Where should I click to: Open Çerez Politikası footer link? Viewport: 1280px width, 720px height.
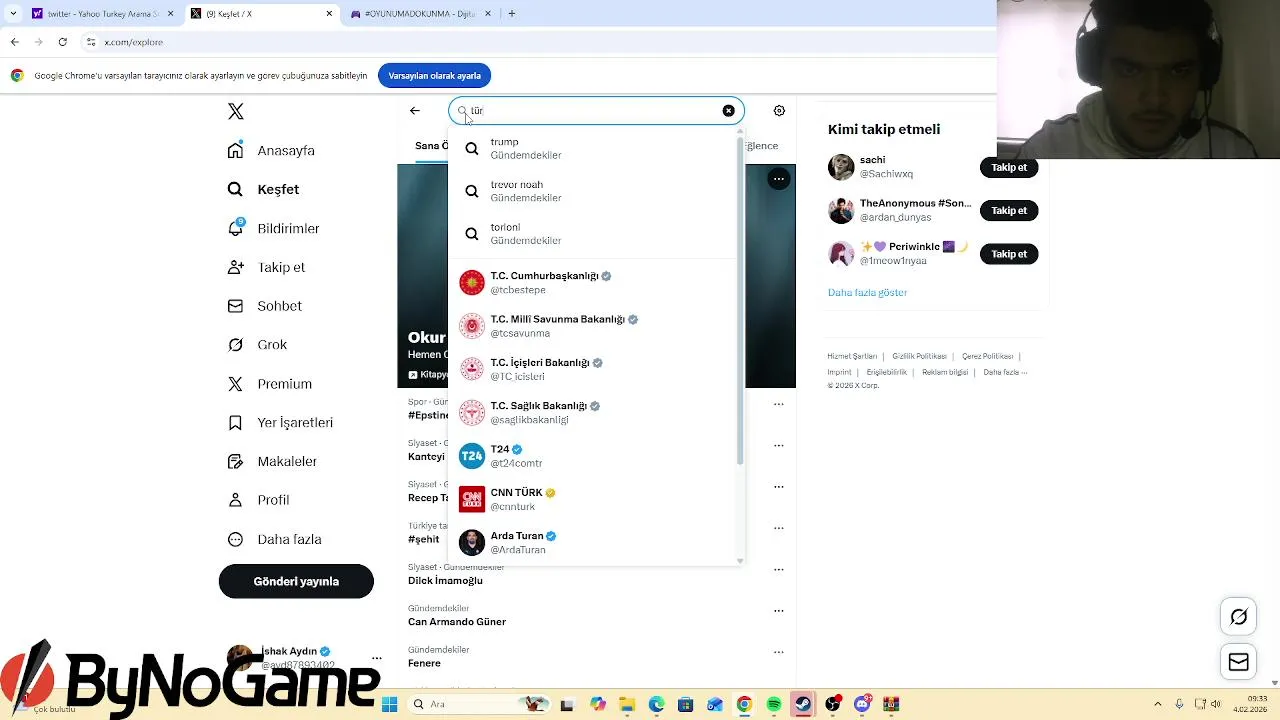point(988,356)
